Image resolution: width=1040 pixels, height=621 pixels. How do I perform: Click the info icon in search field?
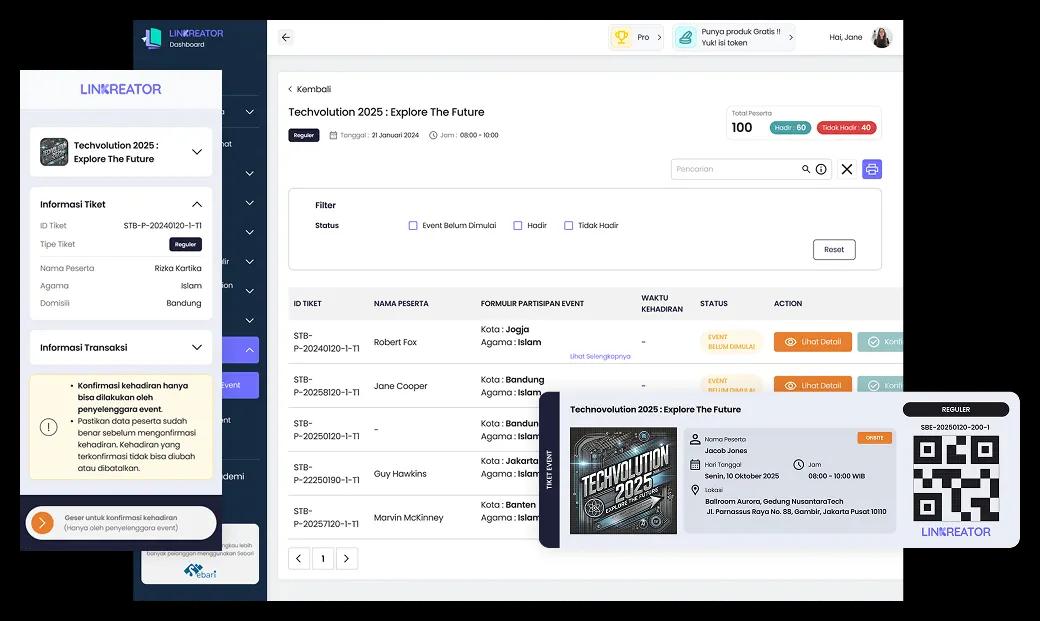(821, 169)
